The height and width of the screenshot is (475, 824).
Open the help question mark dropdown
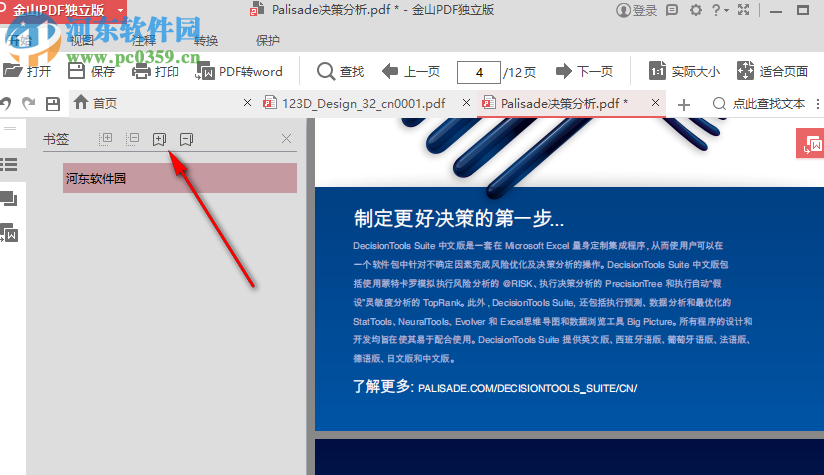(719, 9)
